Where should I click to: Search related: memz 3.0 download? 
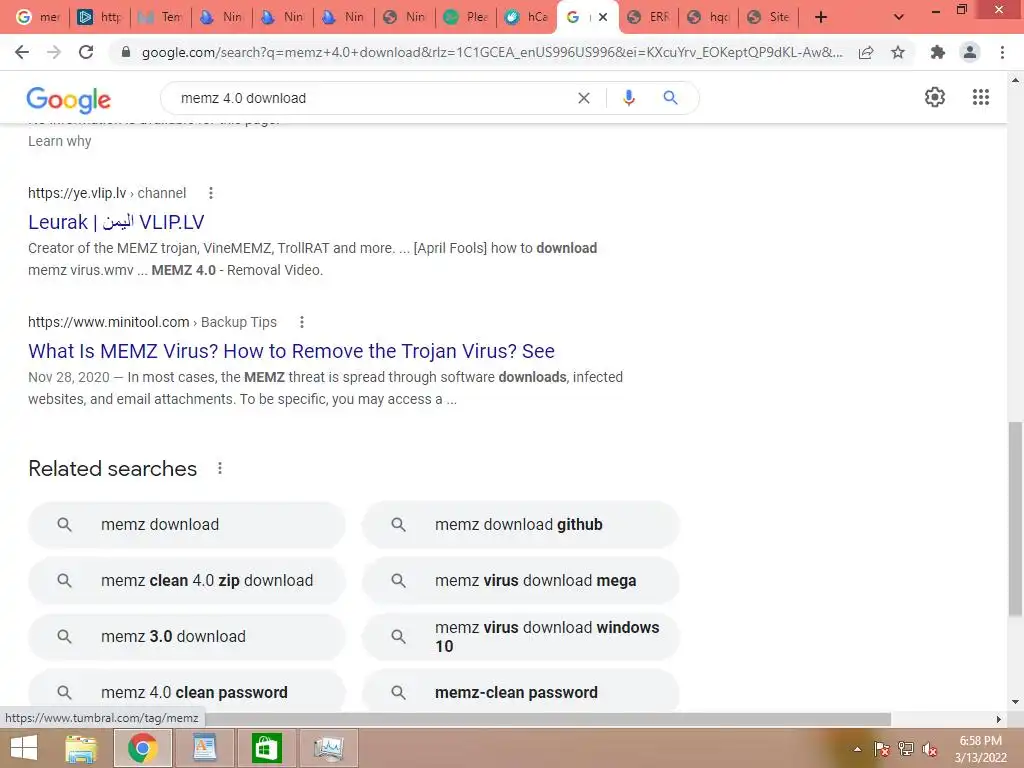186,637
